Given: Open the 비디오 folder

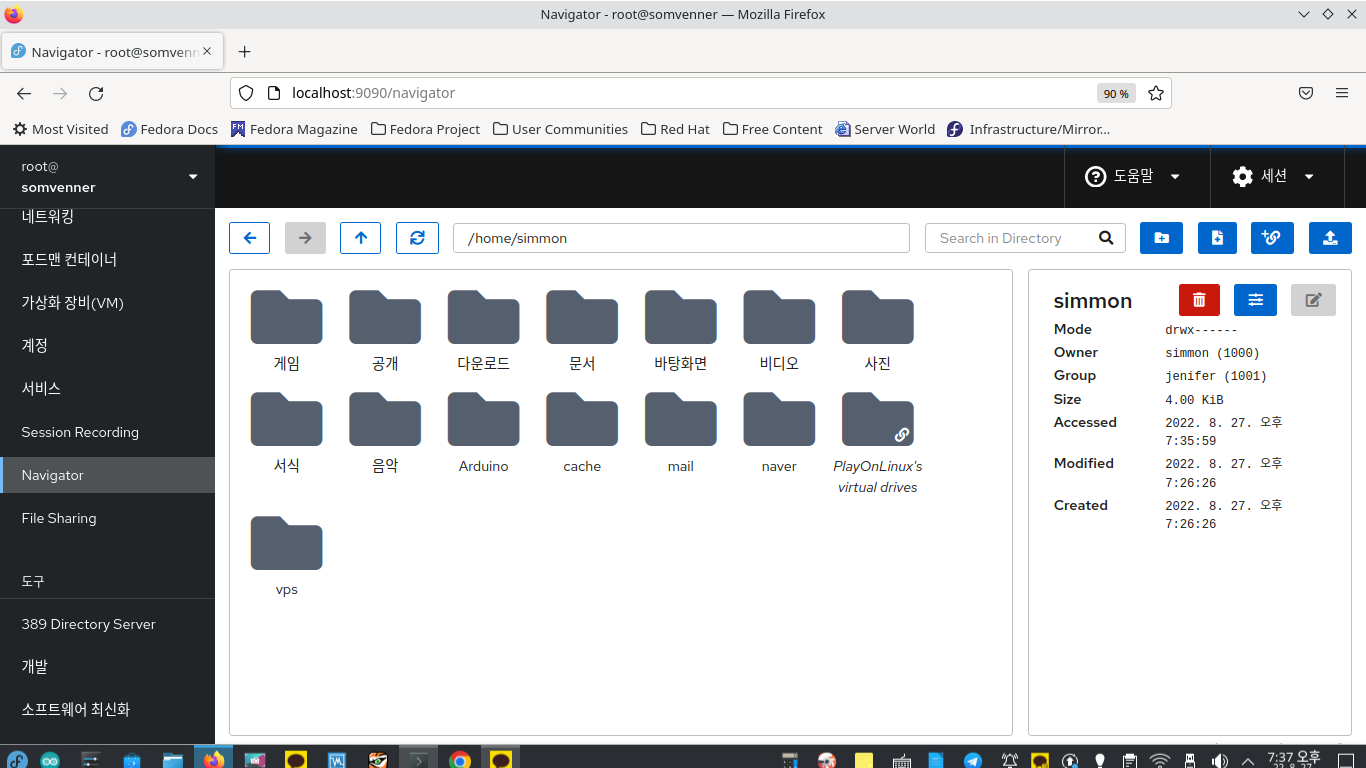Looking at the screenshot, I should (x=779, y=331).
